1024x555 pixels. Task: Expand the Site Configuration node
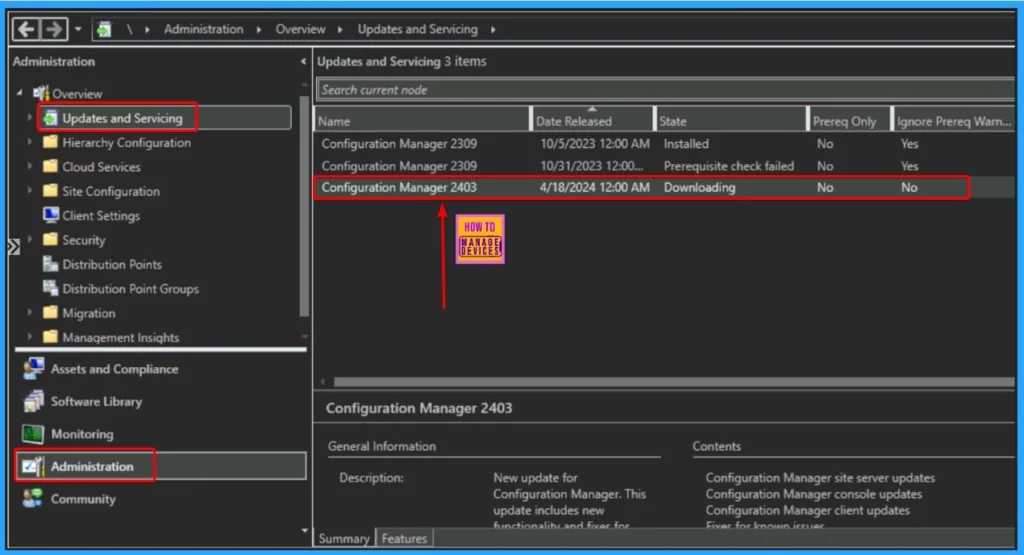[29, 191]
